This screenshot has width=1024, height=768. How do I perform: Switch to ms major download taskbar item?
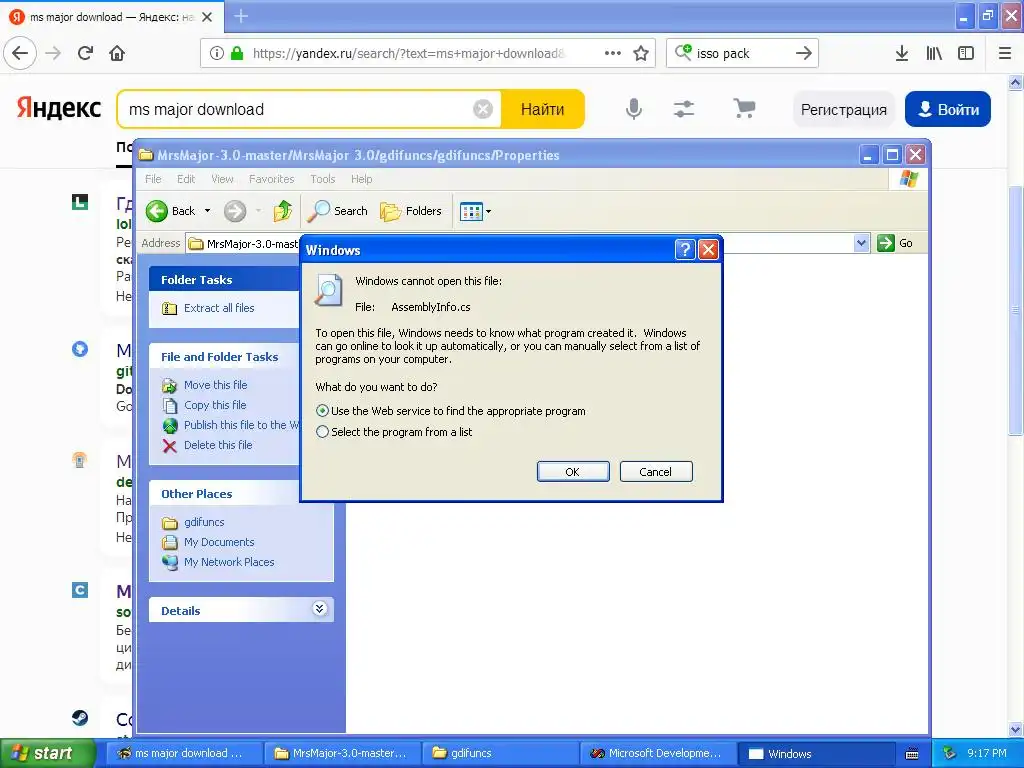click(x=185, y=753)
